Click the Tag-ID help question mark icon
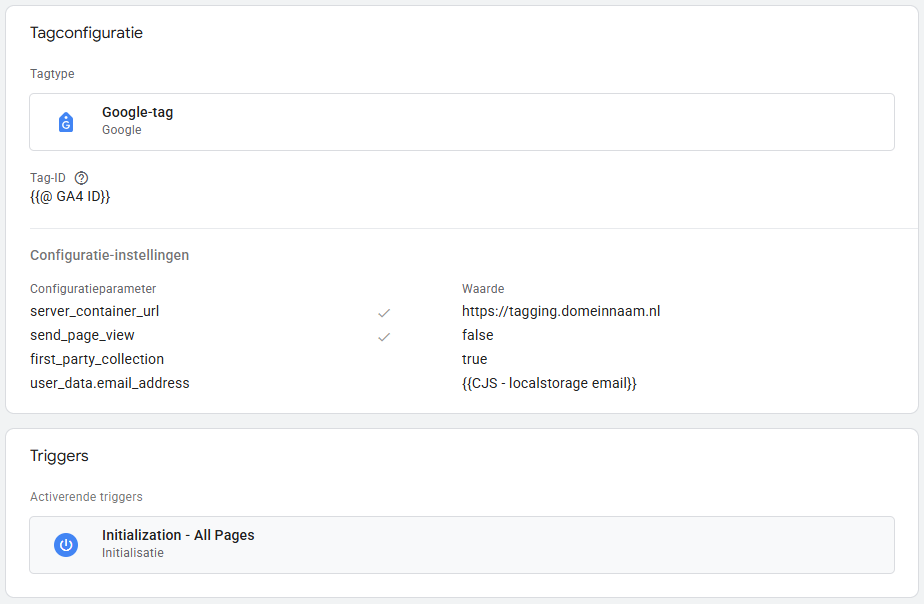The height and width of the screenshot is (604, 924). point(81,178)
